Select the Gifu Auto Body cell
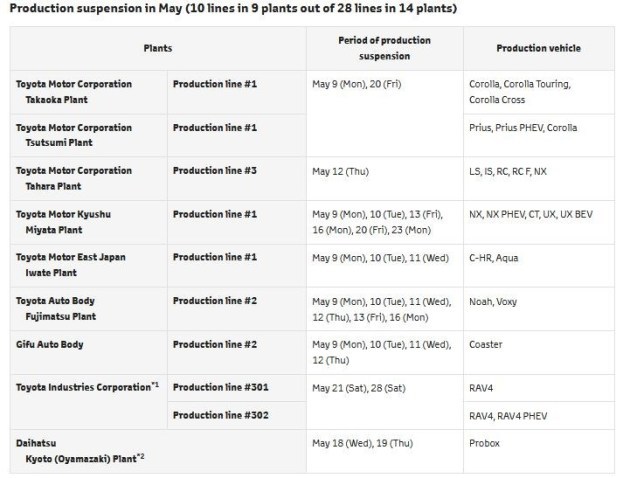This screenshot has height=478, width=630. coord(88,352)
